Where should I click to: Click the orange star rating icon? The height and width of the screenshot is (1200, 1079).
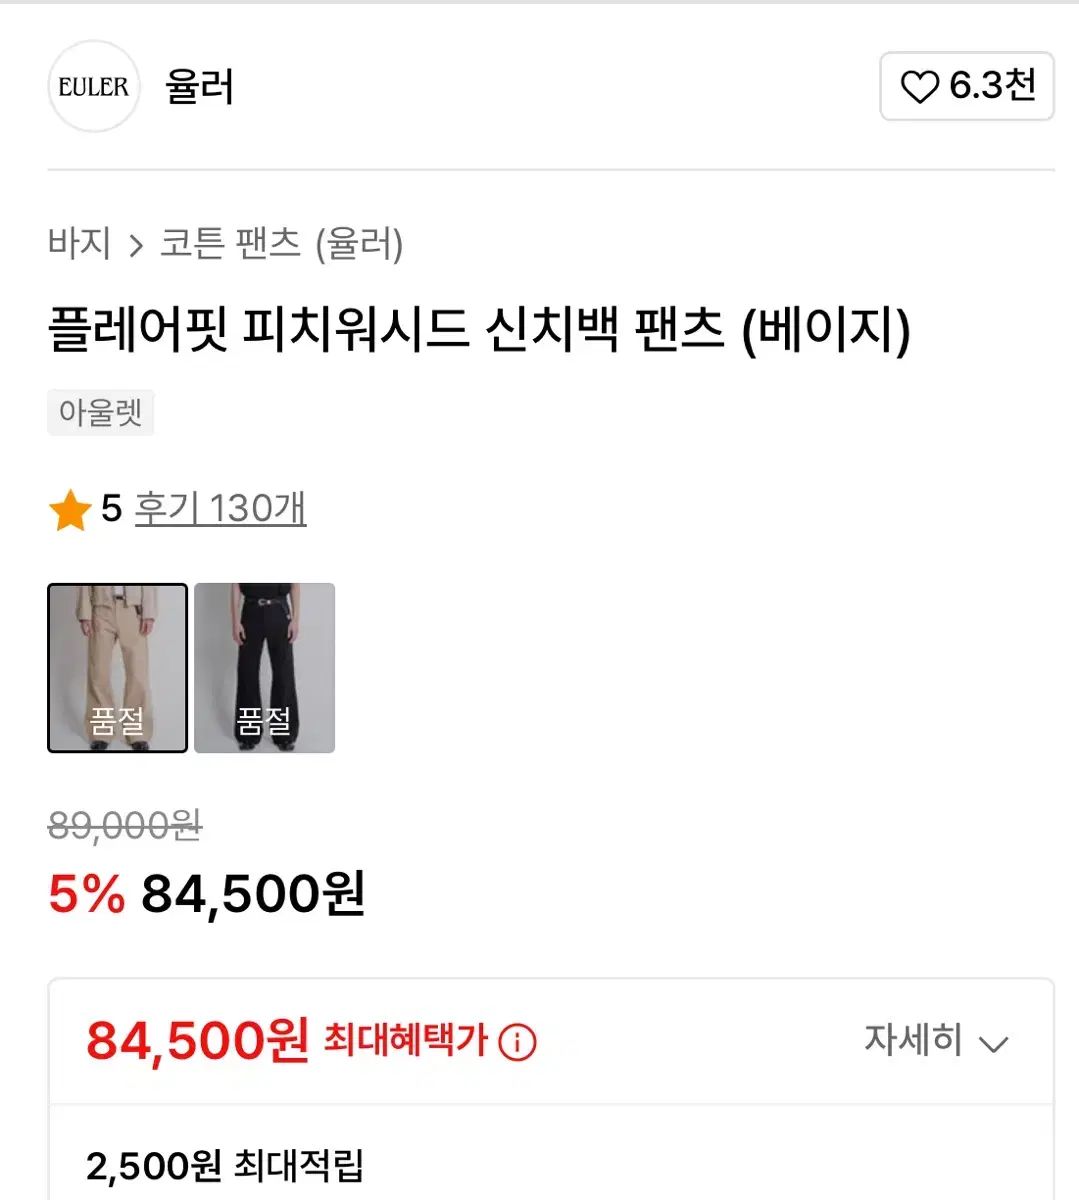coord(70,510)
